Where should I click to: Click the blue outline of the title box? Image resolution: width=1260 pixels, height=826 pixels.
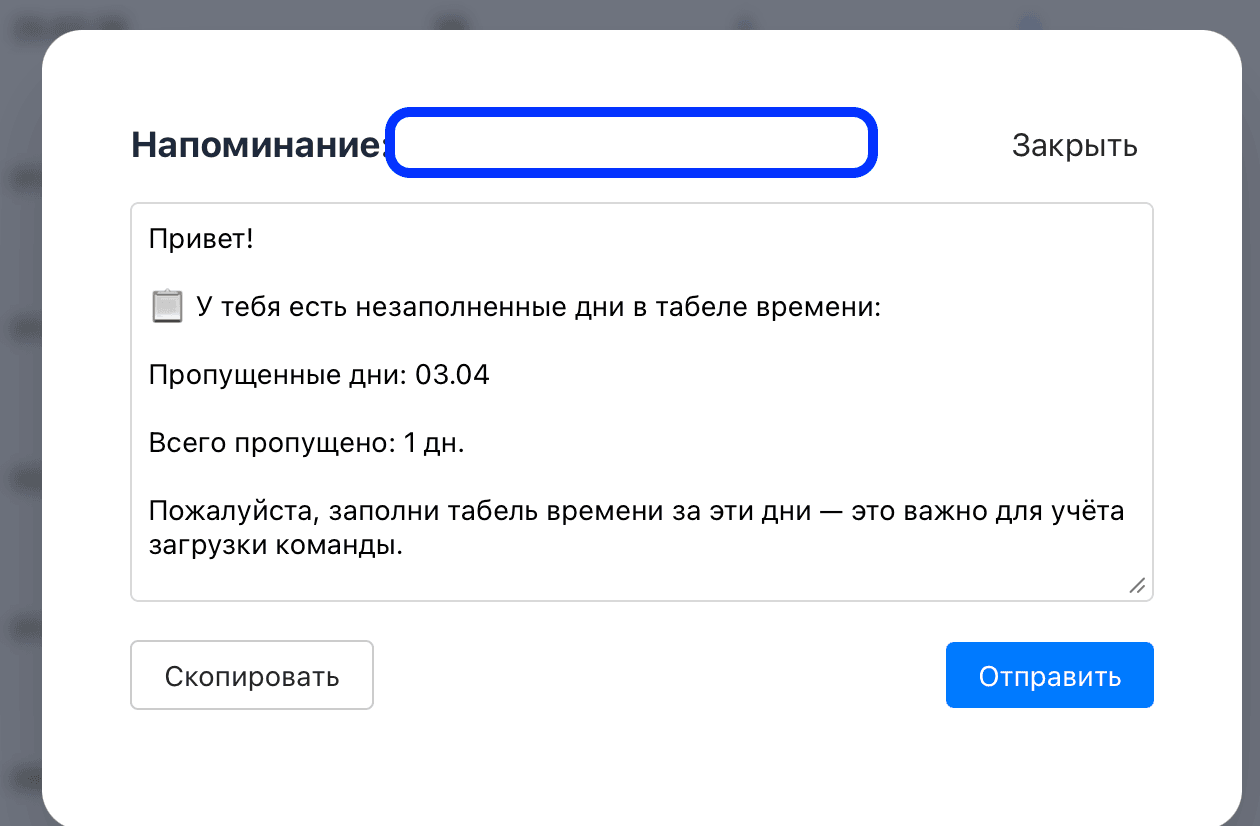click(x=632, y=112)
